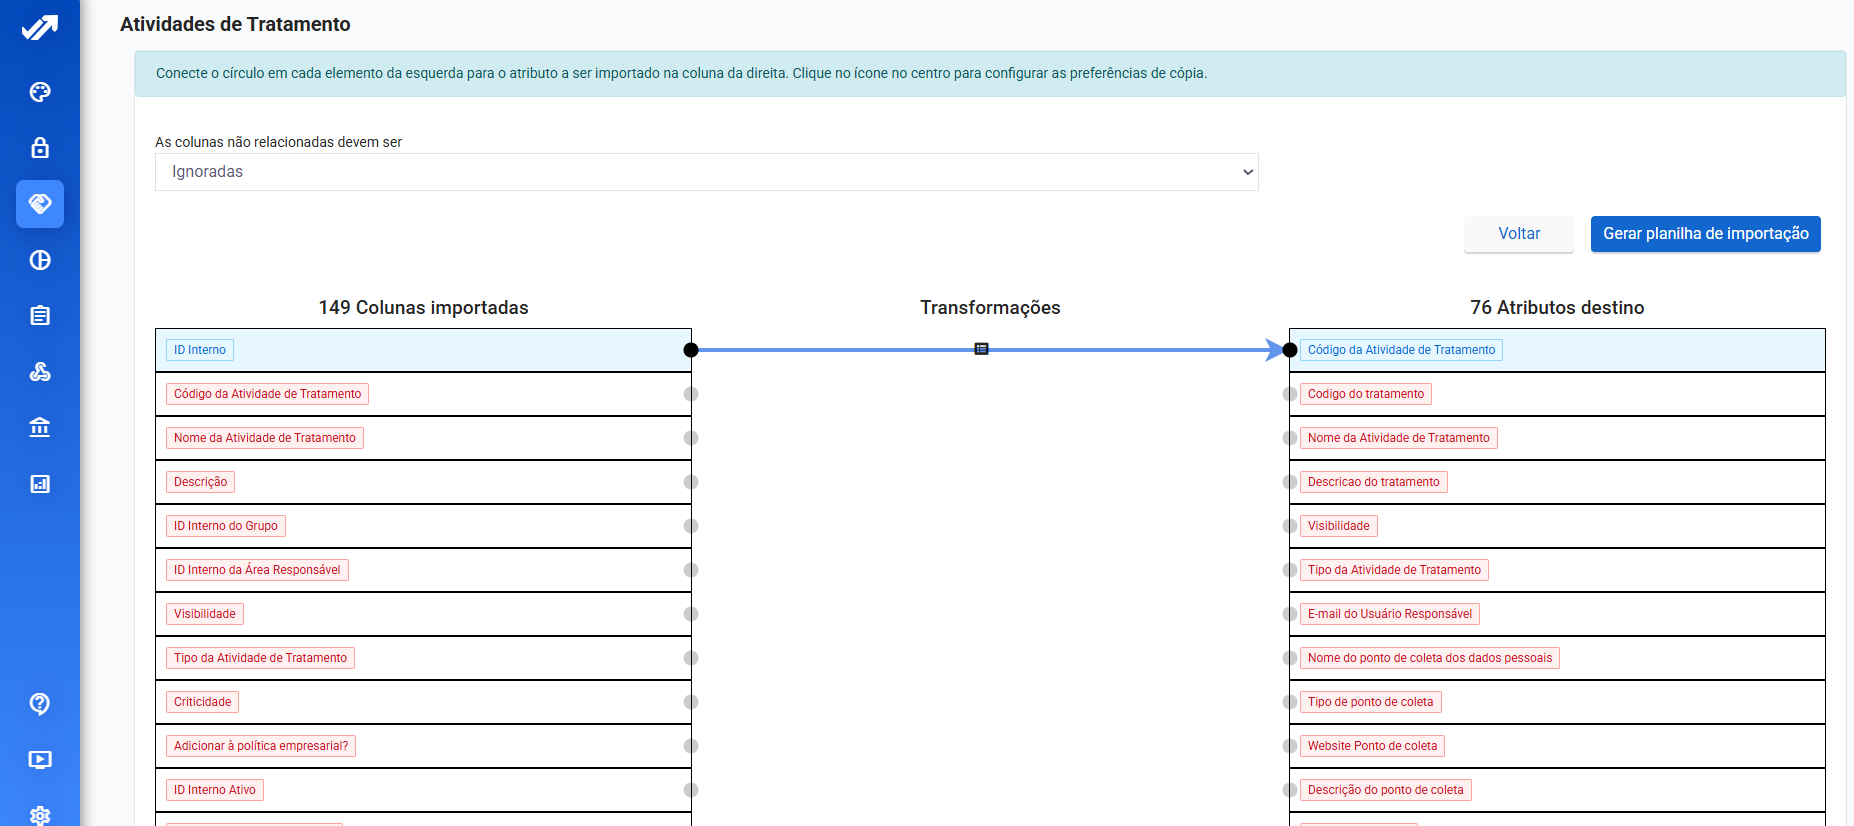
Task: Select 'Website Ponto de coleta' attribute
Action: (x=1372, y=746)
